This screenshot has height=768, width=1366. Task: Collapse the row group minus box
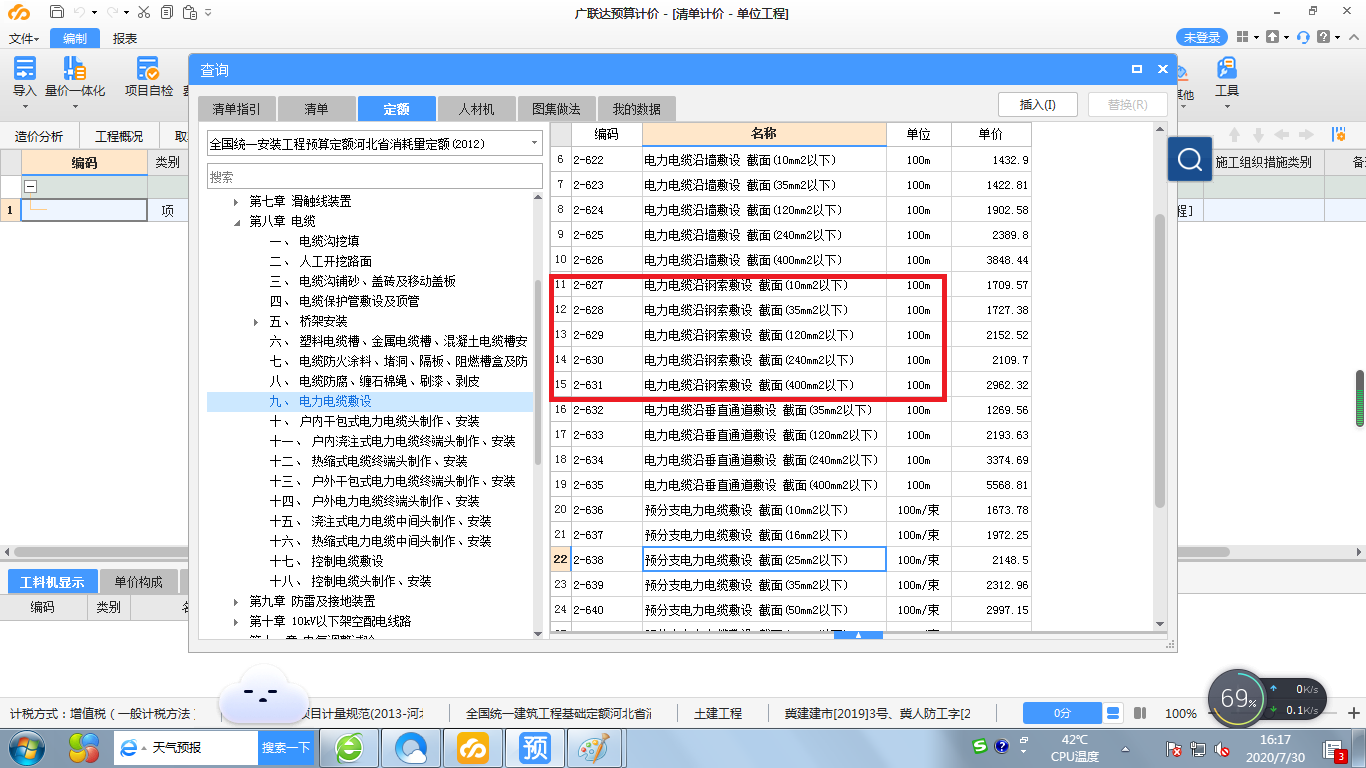pos(30,186)
